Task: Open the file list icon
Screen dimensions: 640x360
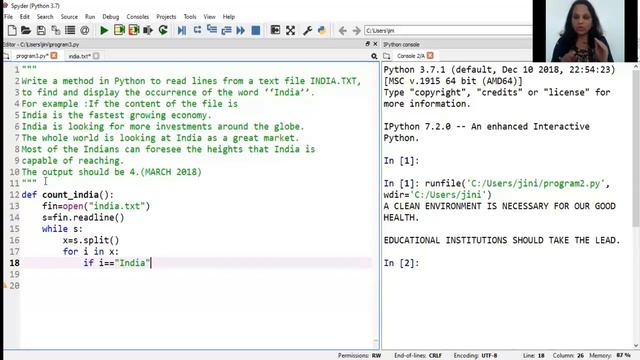Action: (x=70, y=30)
